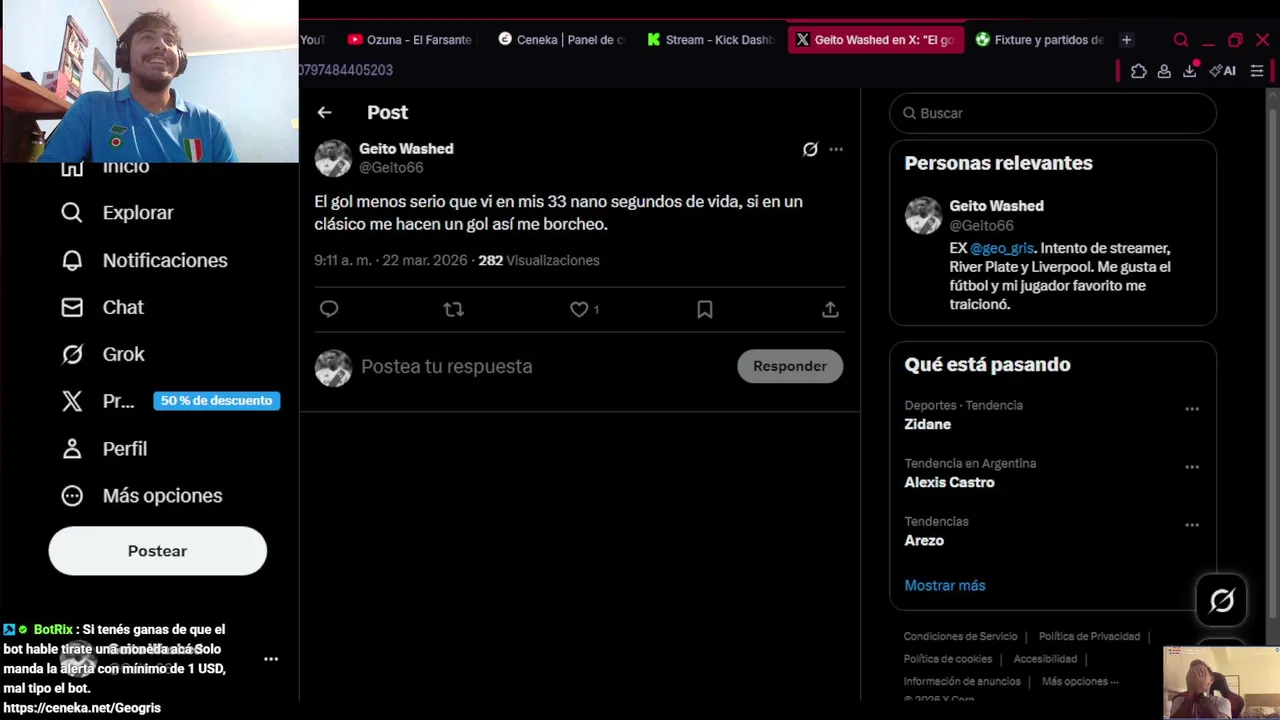
Task: Click the back arrow beside Post
Action: pyautogui.click(x=324, y=113)
